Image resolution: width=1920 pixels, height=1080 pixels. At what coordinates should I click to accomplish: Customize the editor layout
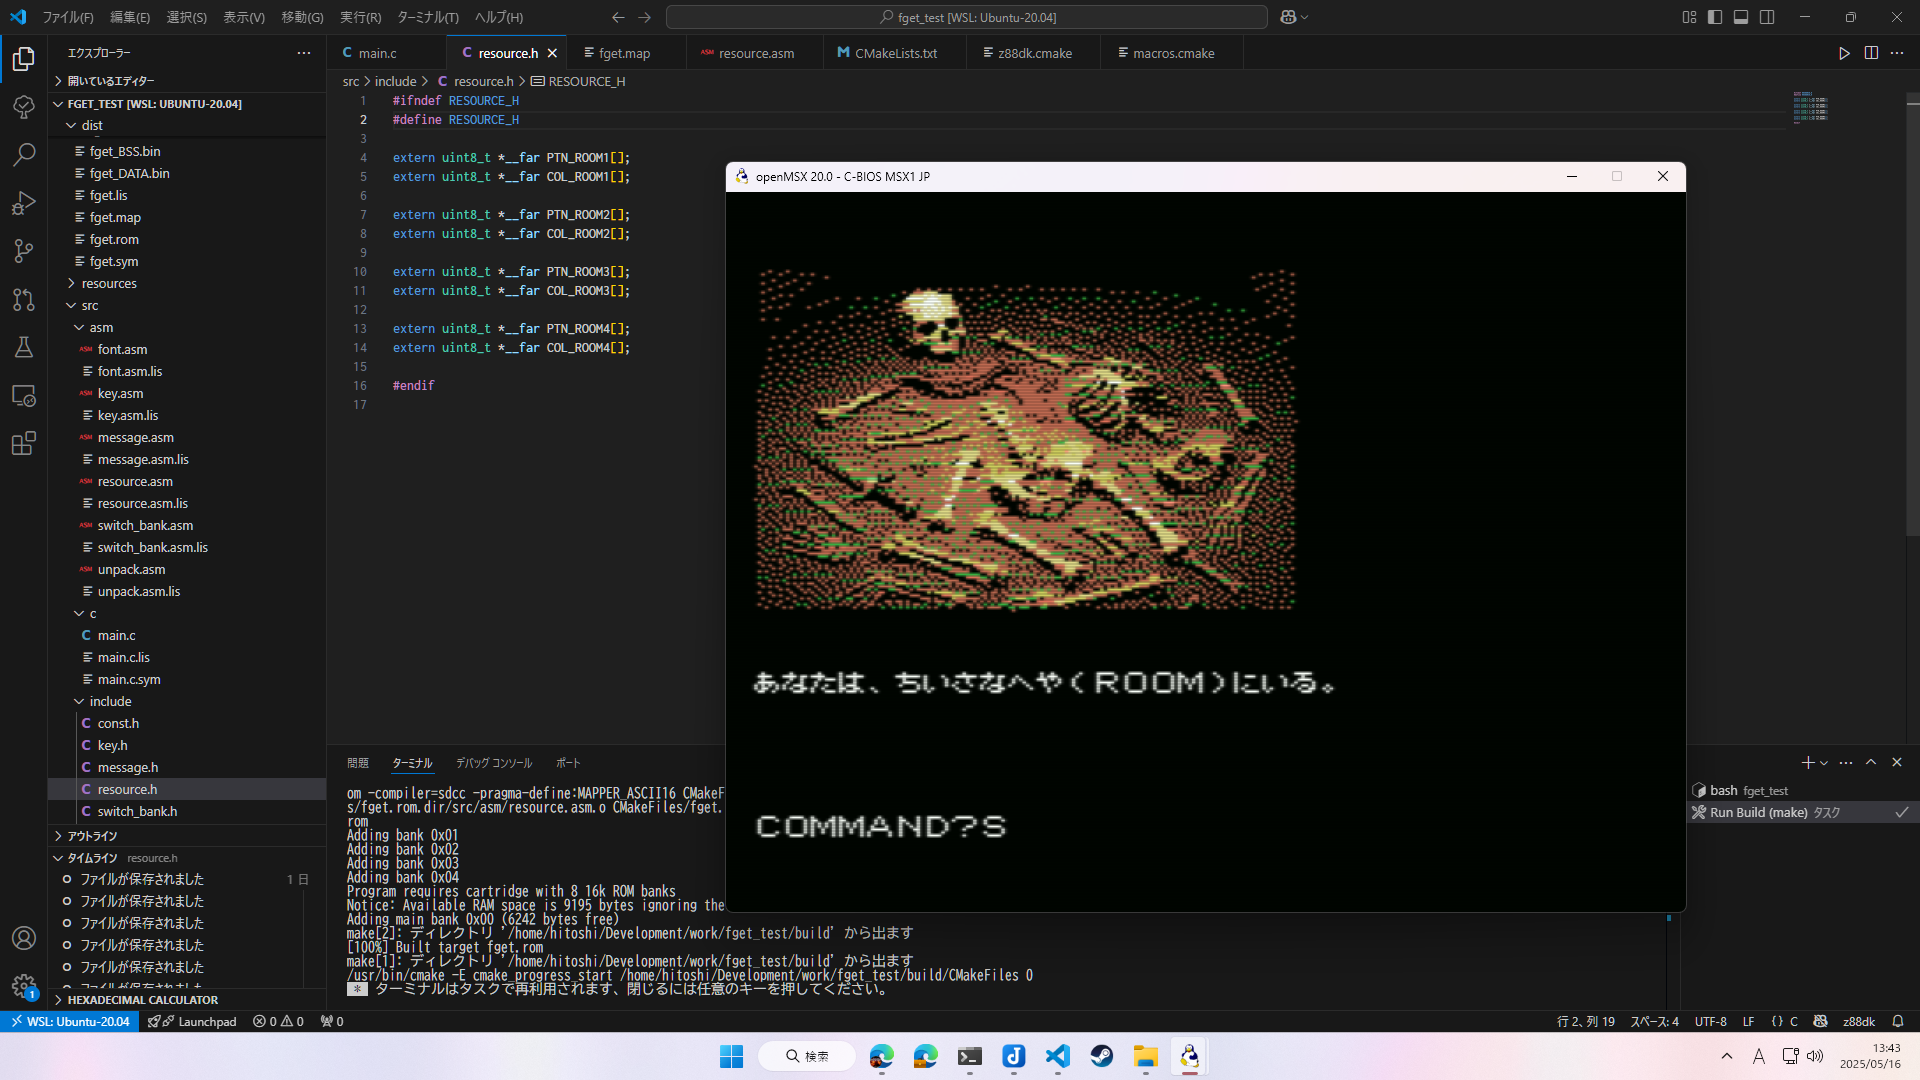(x=1689, y=17)
